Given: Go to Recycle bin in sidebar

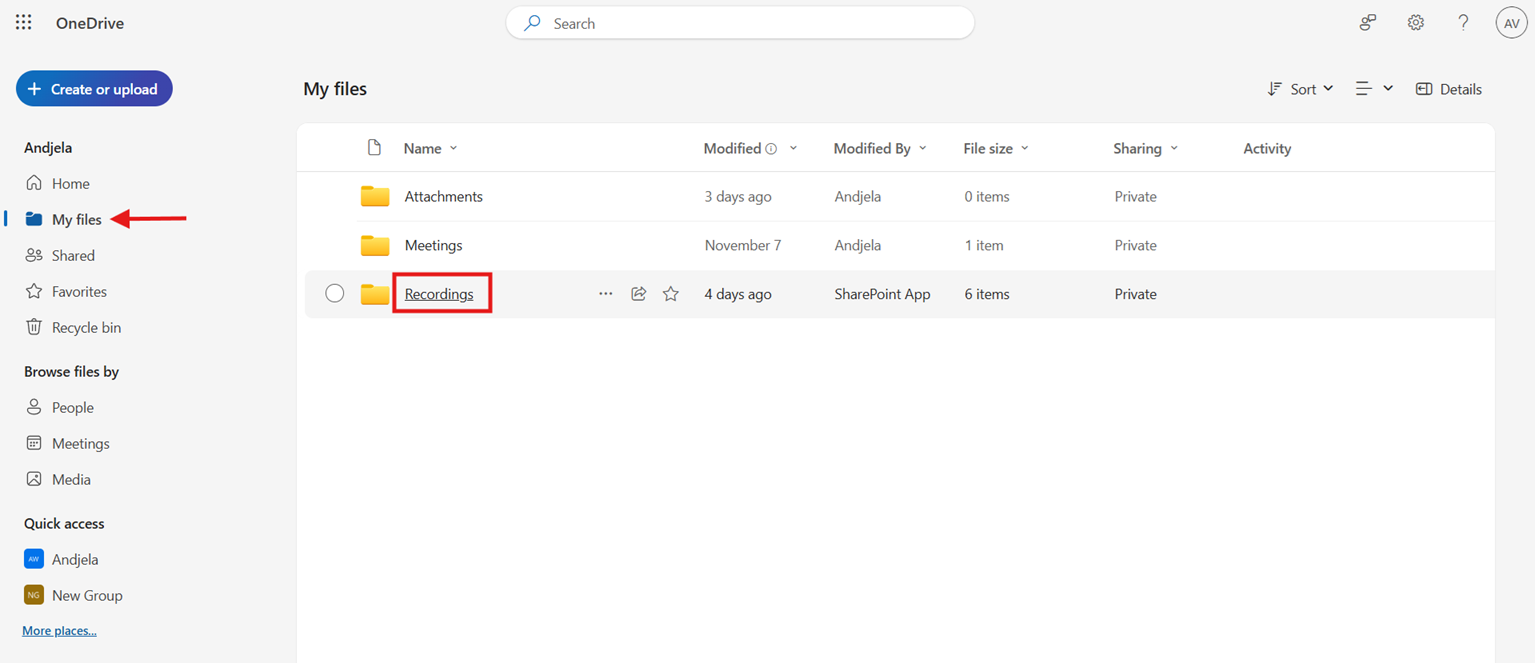Looking at the screenshot, I should click(86, 327).
